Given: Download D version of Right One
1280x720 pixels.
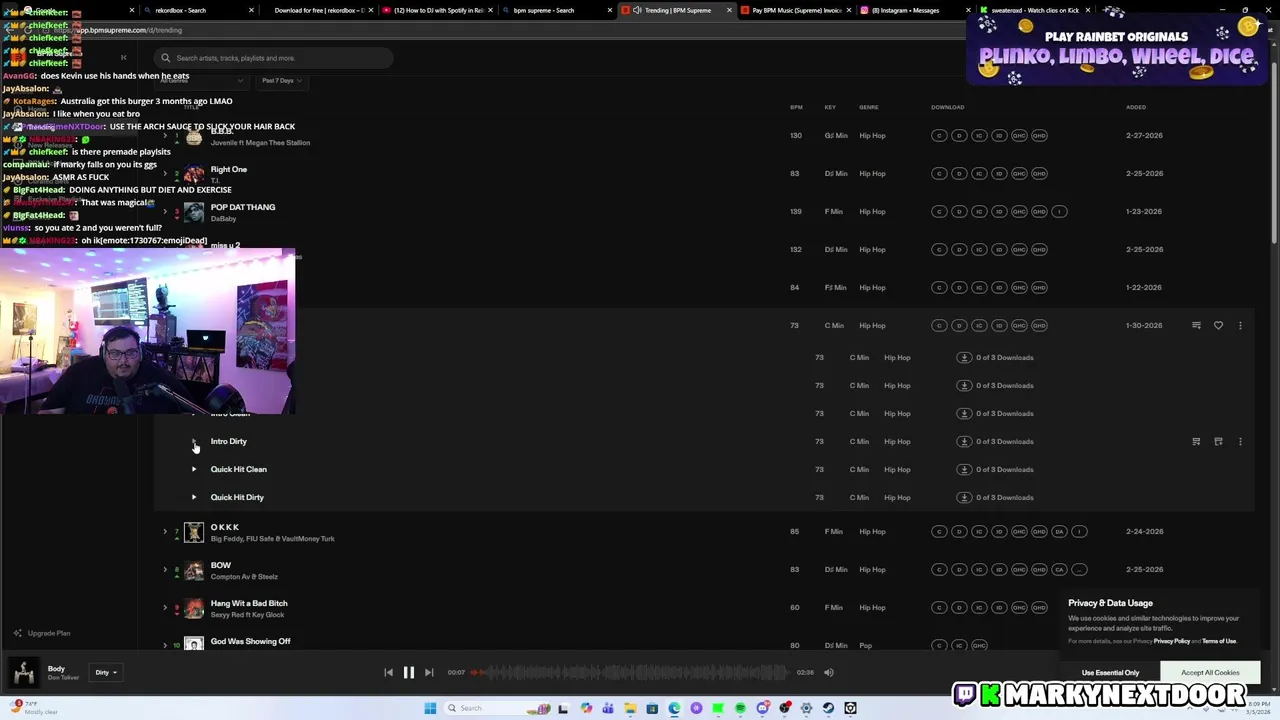Looking at the screenshot, I should point(959,173).
